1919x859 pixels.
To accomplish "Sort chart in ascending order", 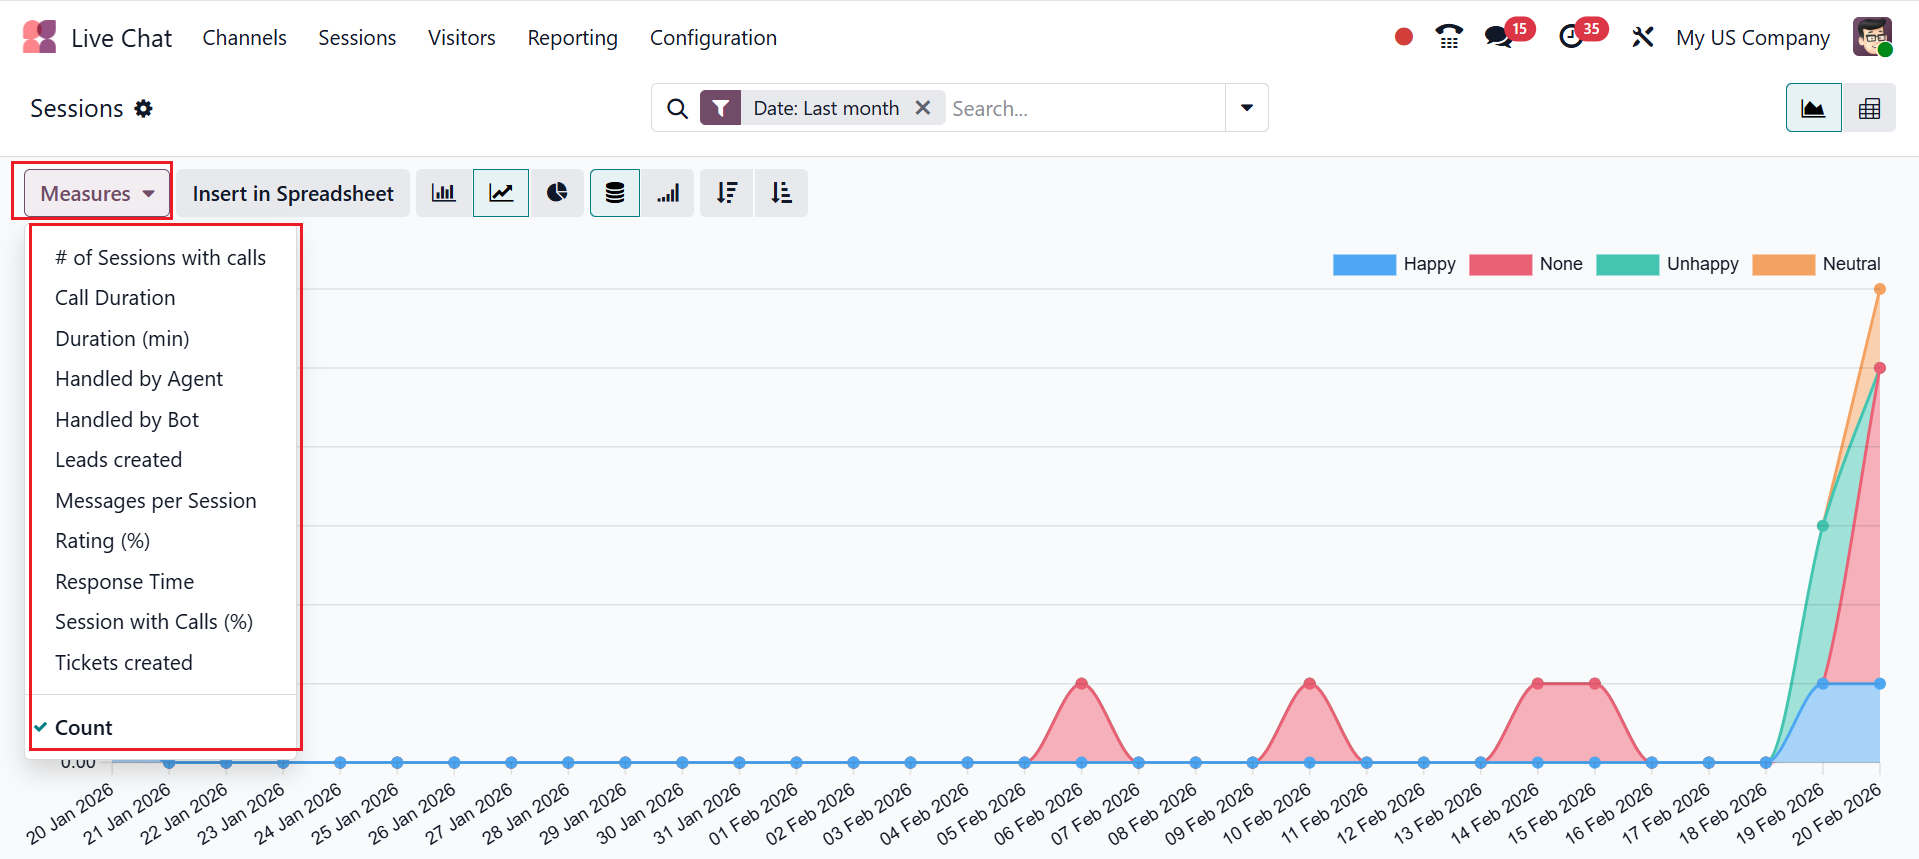I will [x=781, y=193].
